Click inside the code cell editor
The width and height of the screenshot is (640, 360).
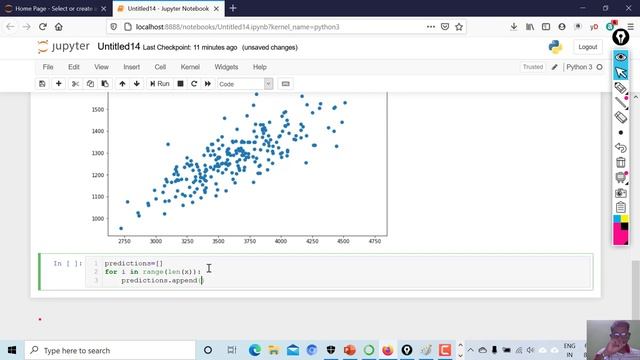[x=346, y=272]
